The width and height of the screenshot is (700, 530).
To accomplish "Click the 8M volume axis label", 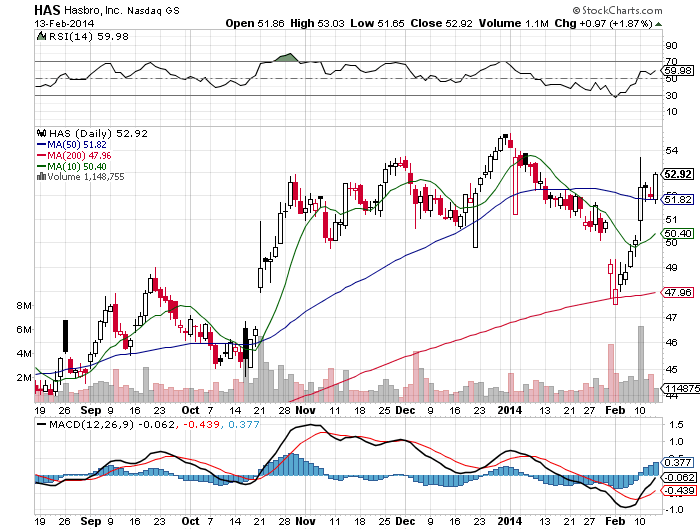I will coord(24,306).
